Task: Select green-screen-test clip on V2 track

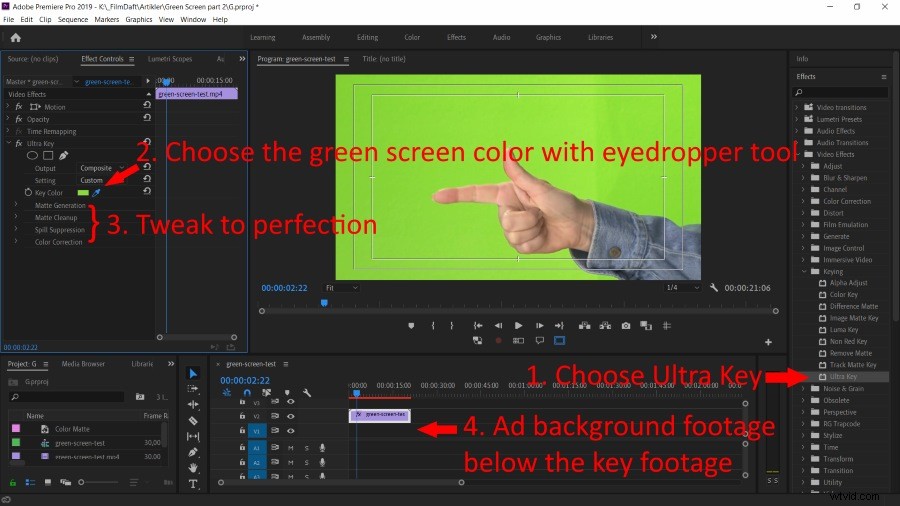Action: (380, 415)
